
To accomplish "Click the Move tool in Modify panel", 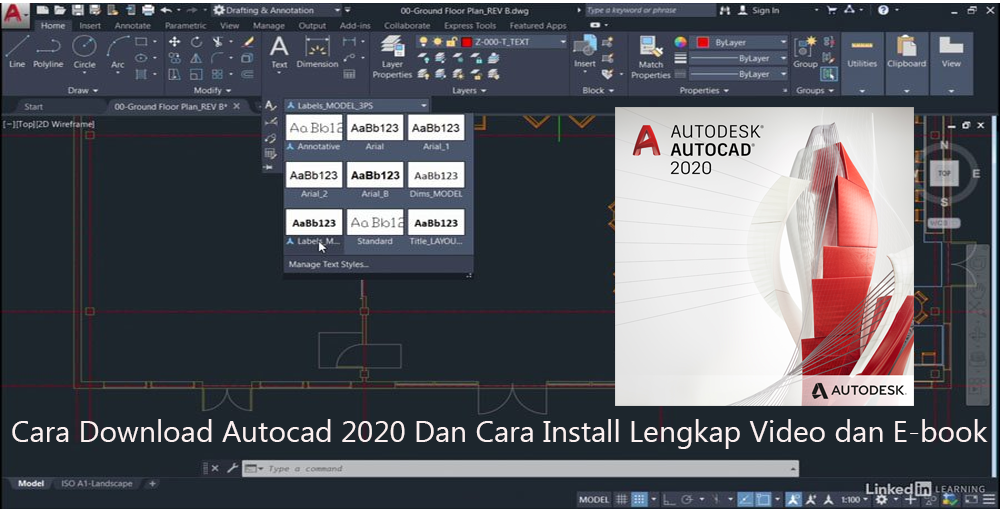I will [x=174, y=41].
